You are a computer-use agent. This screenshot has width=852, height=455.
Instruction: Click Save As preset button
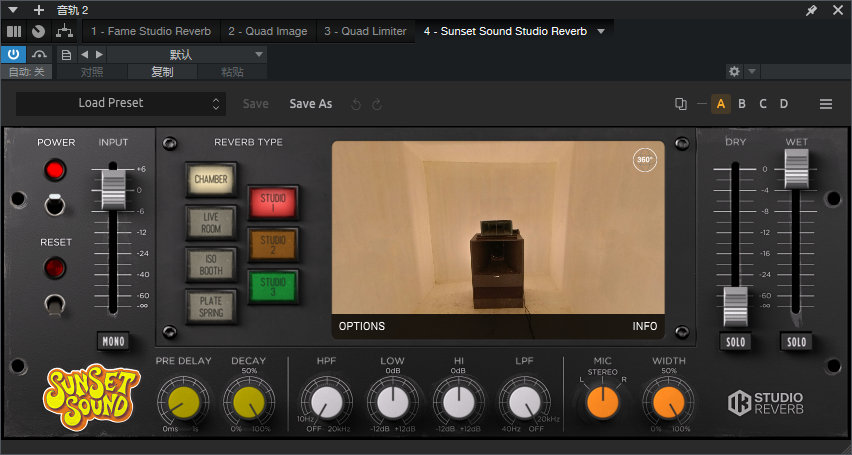pyautogui.click(x=311, y=104)
